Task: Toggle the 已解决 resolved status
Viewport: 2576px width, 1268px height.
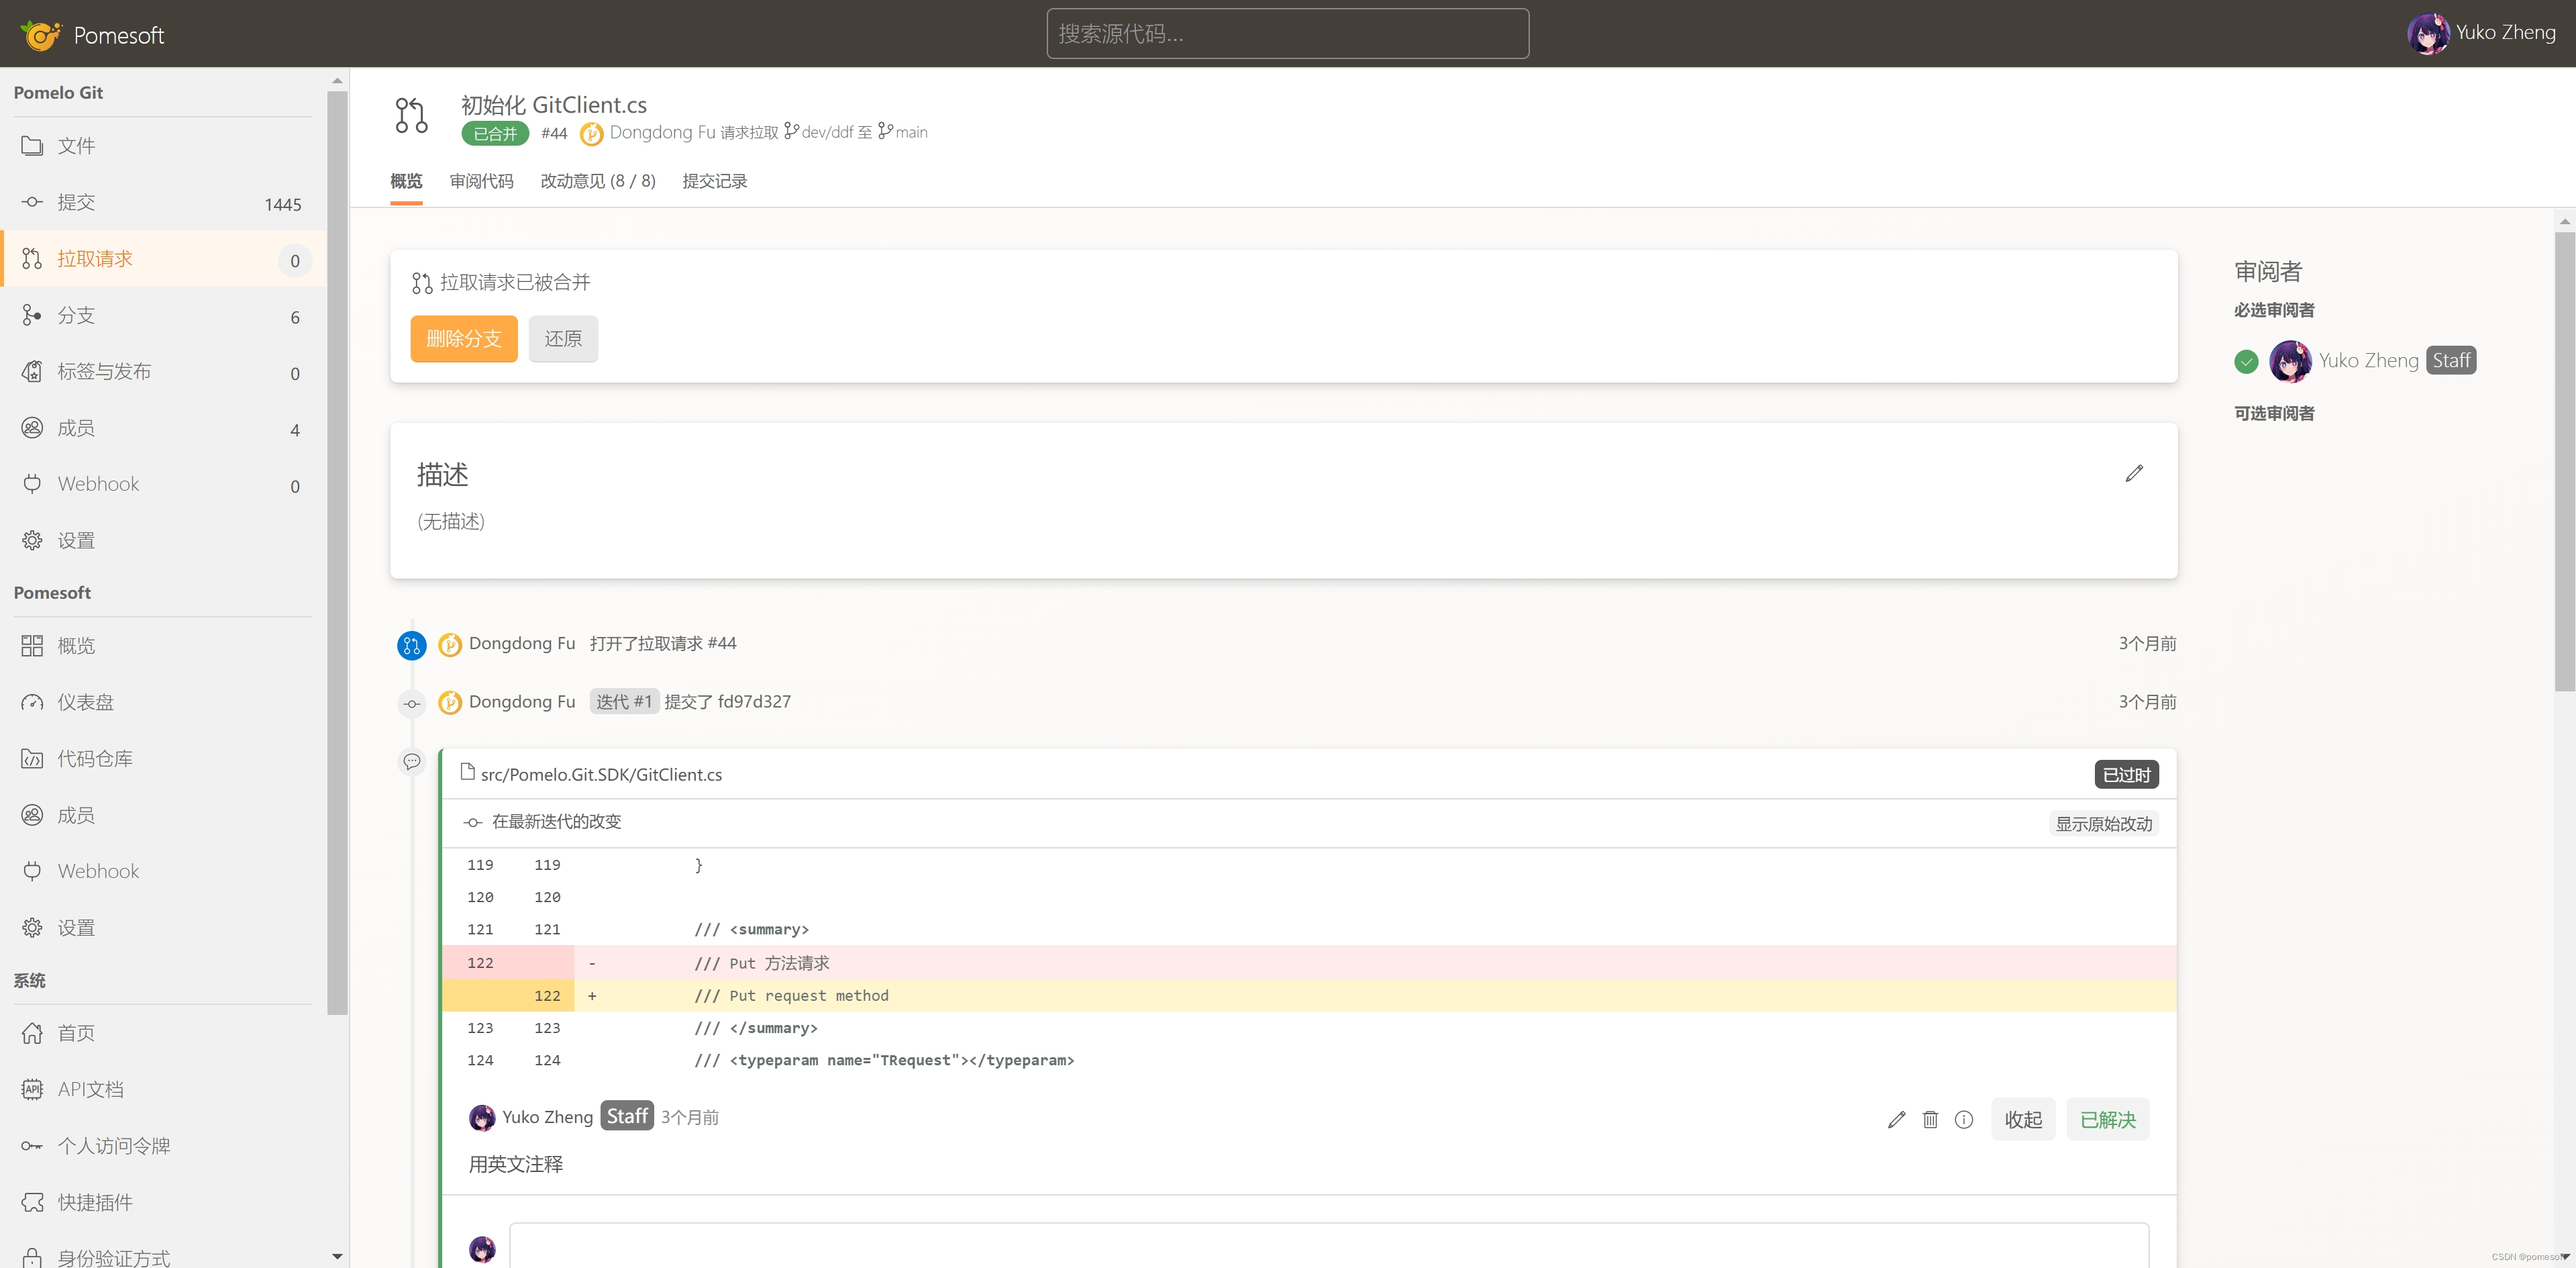Action: coord(2107,1119)
